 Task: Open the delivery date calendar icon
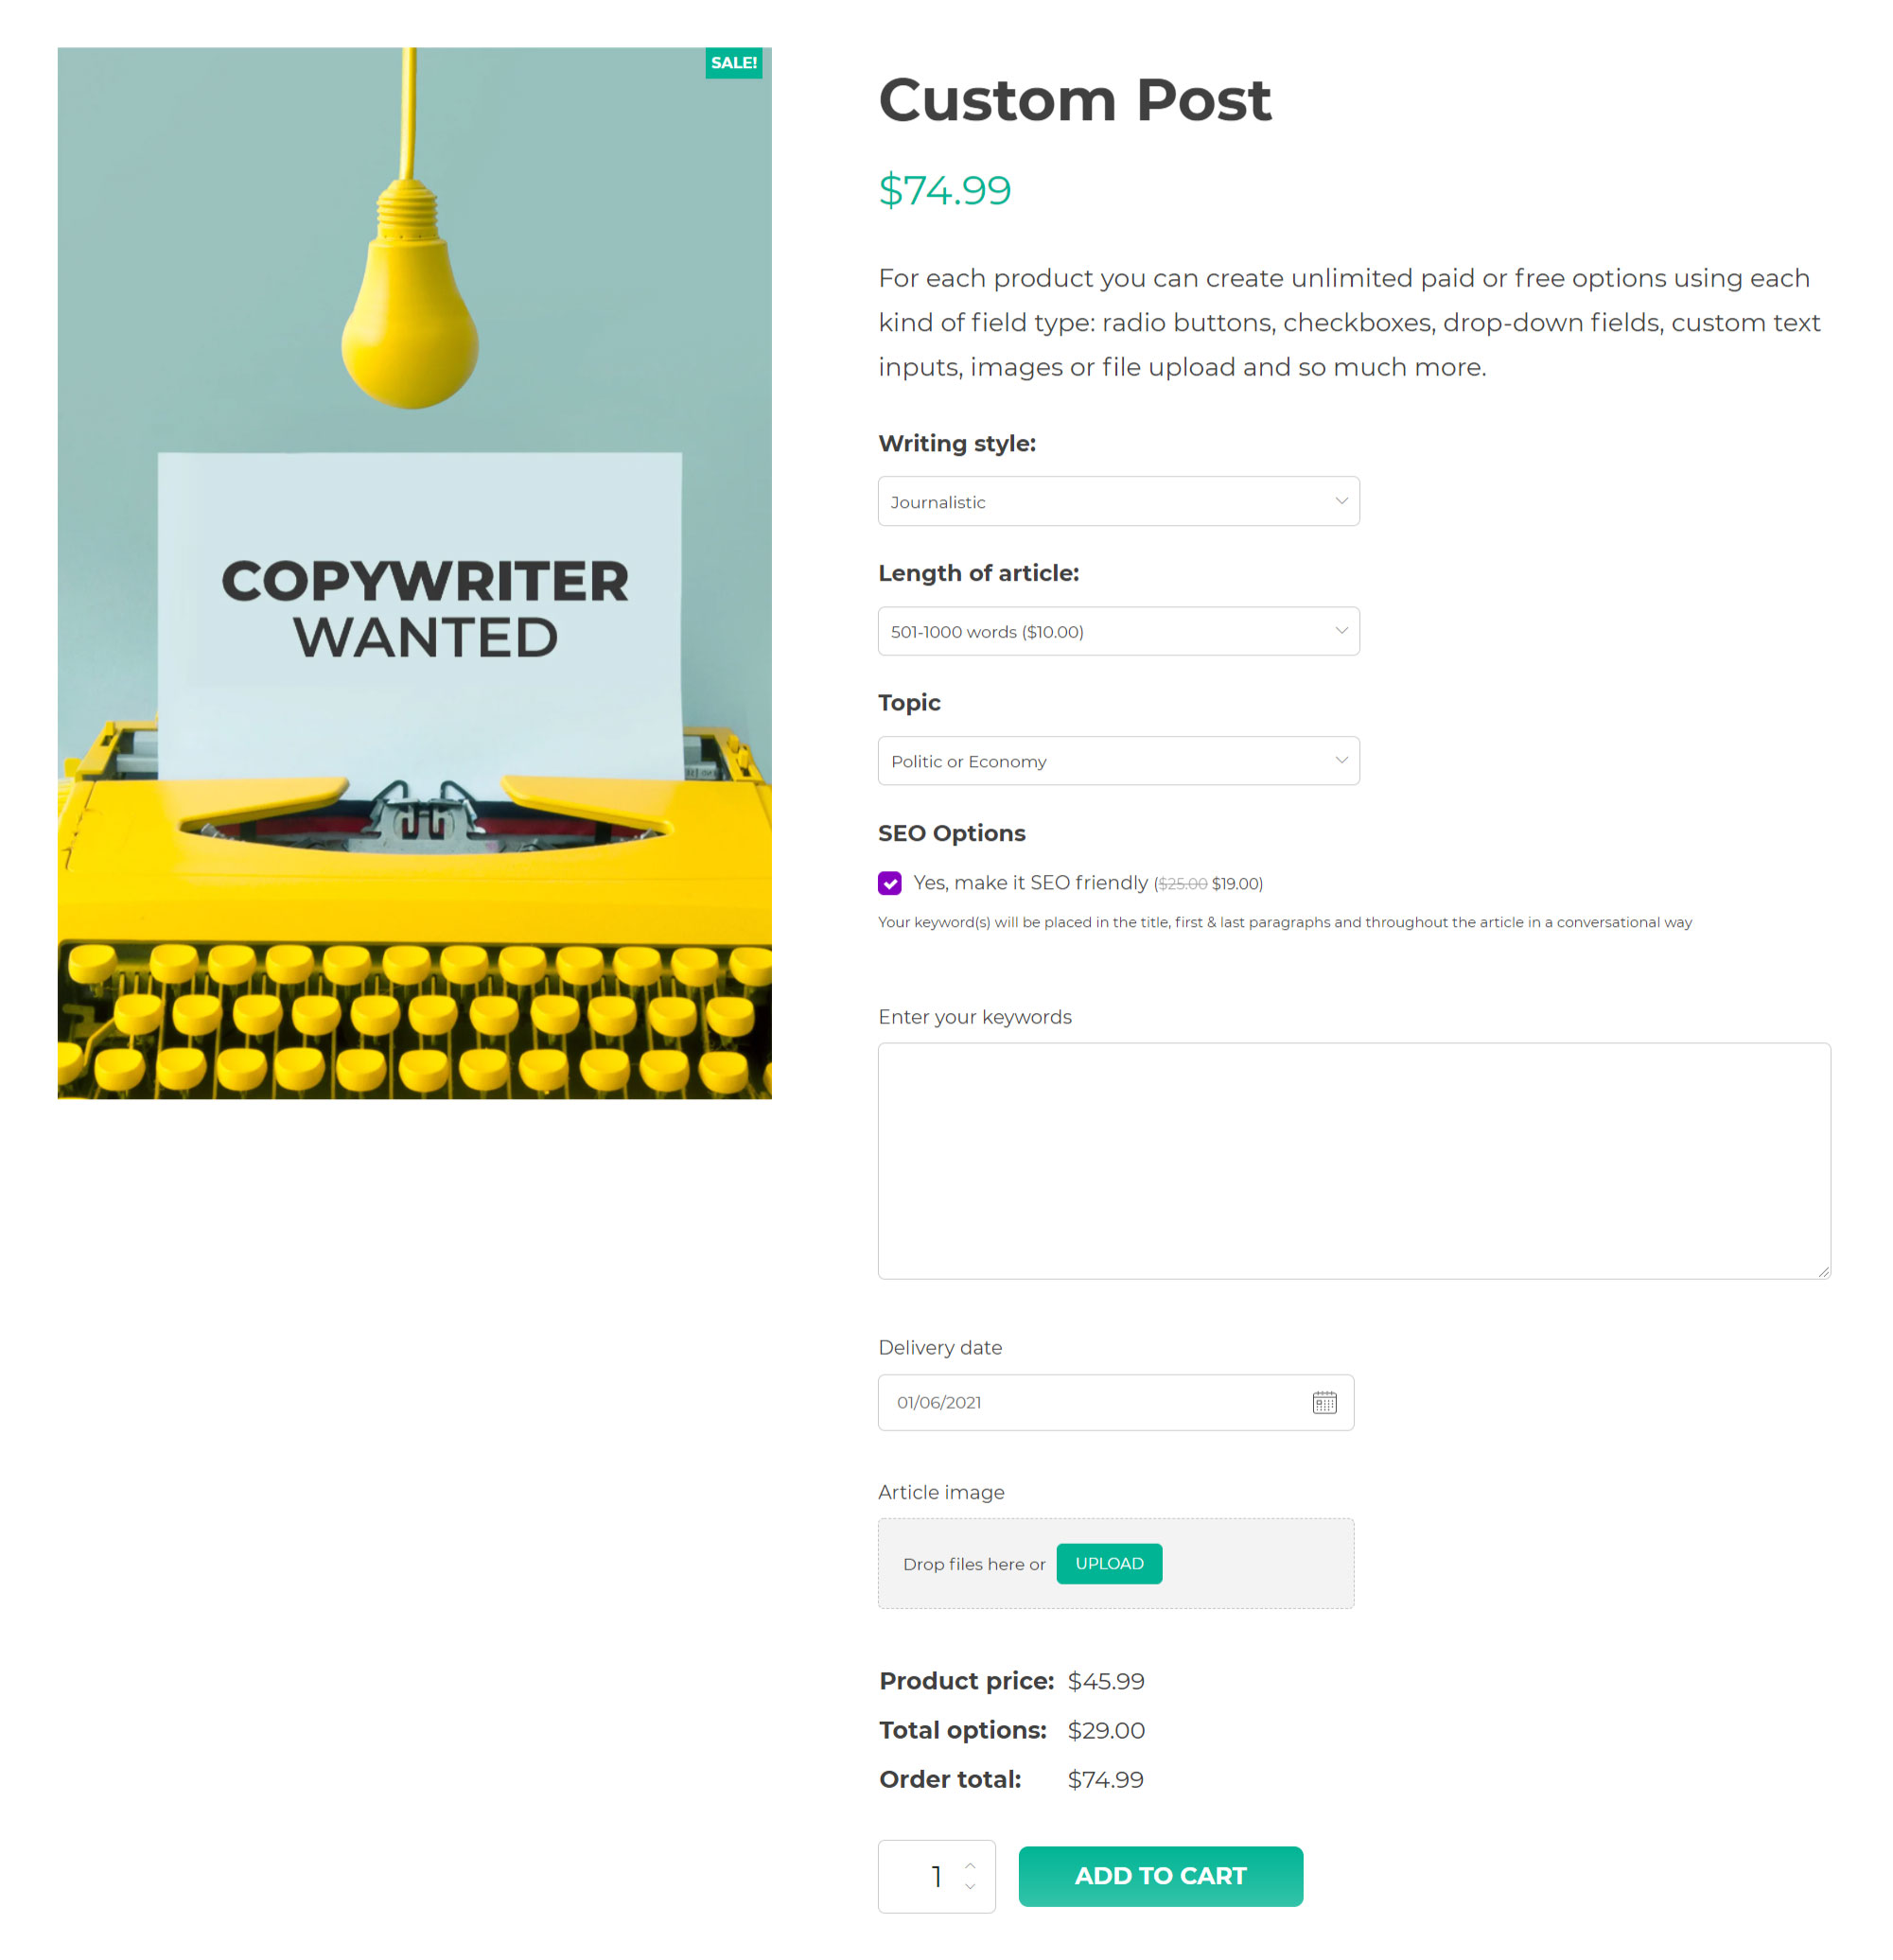[1324, 1402]
